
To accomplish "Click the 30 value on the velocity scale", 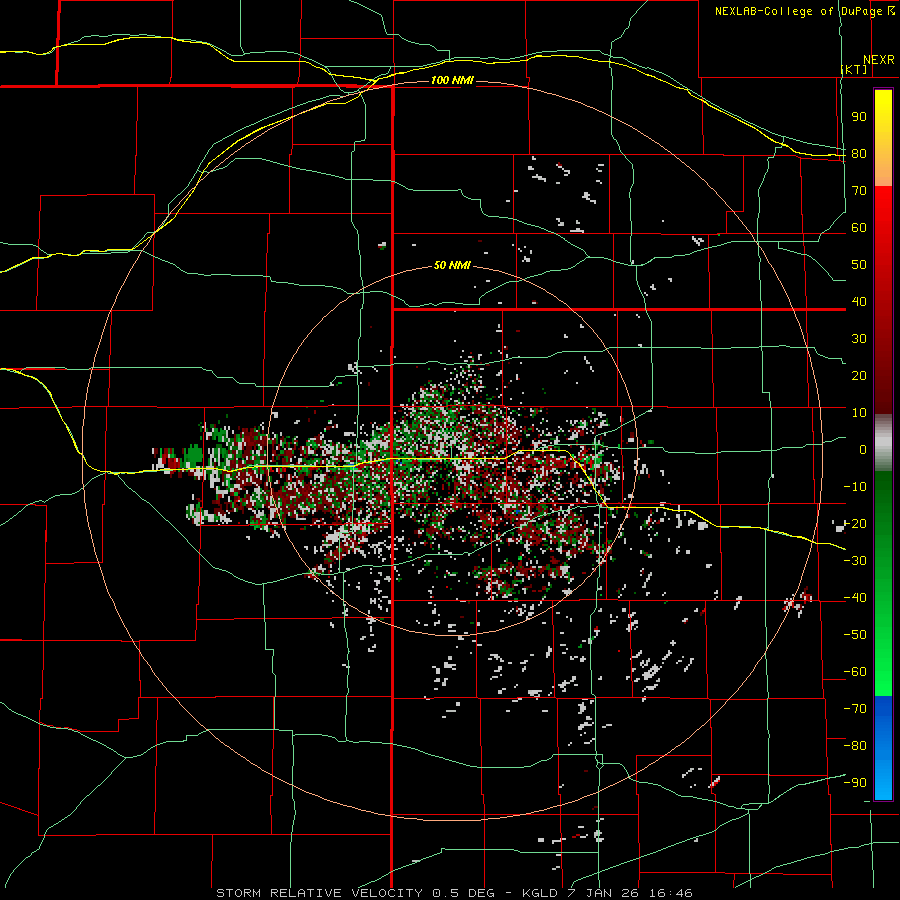I will 859,339.
